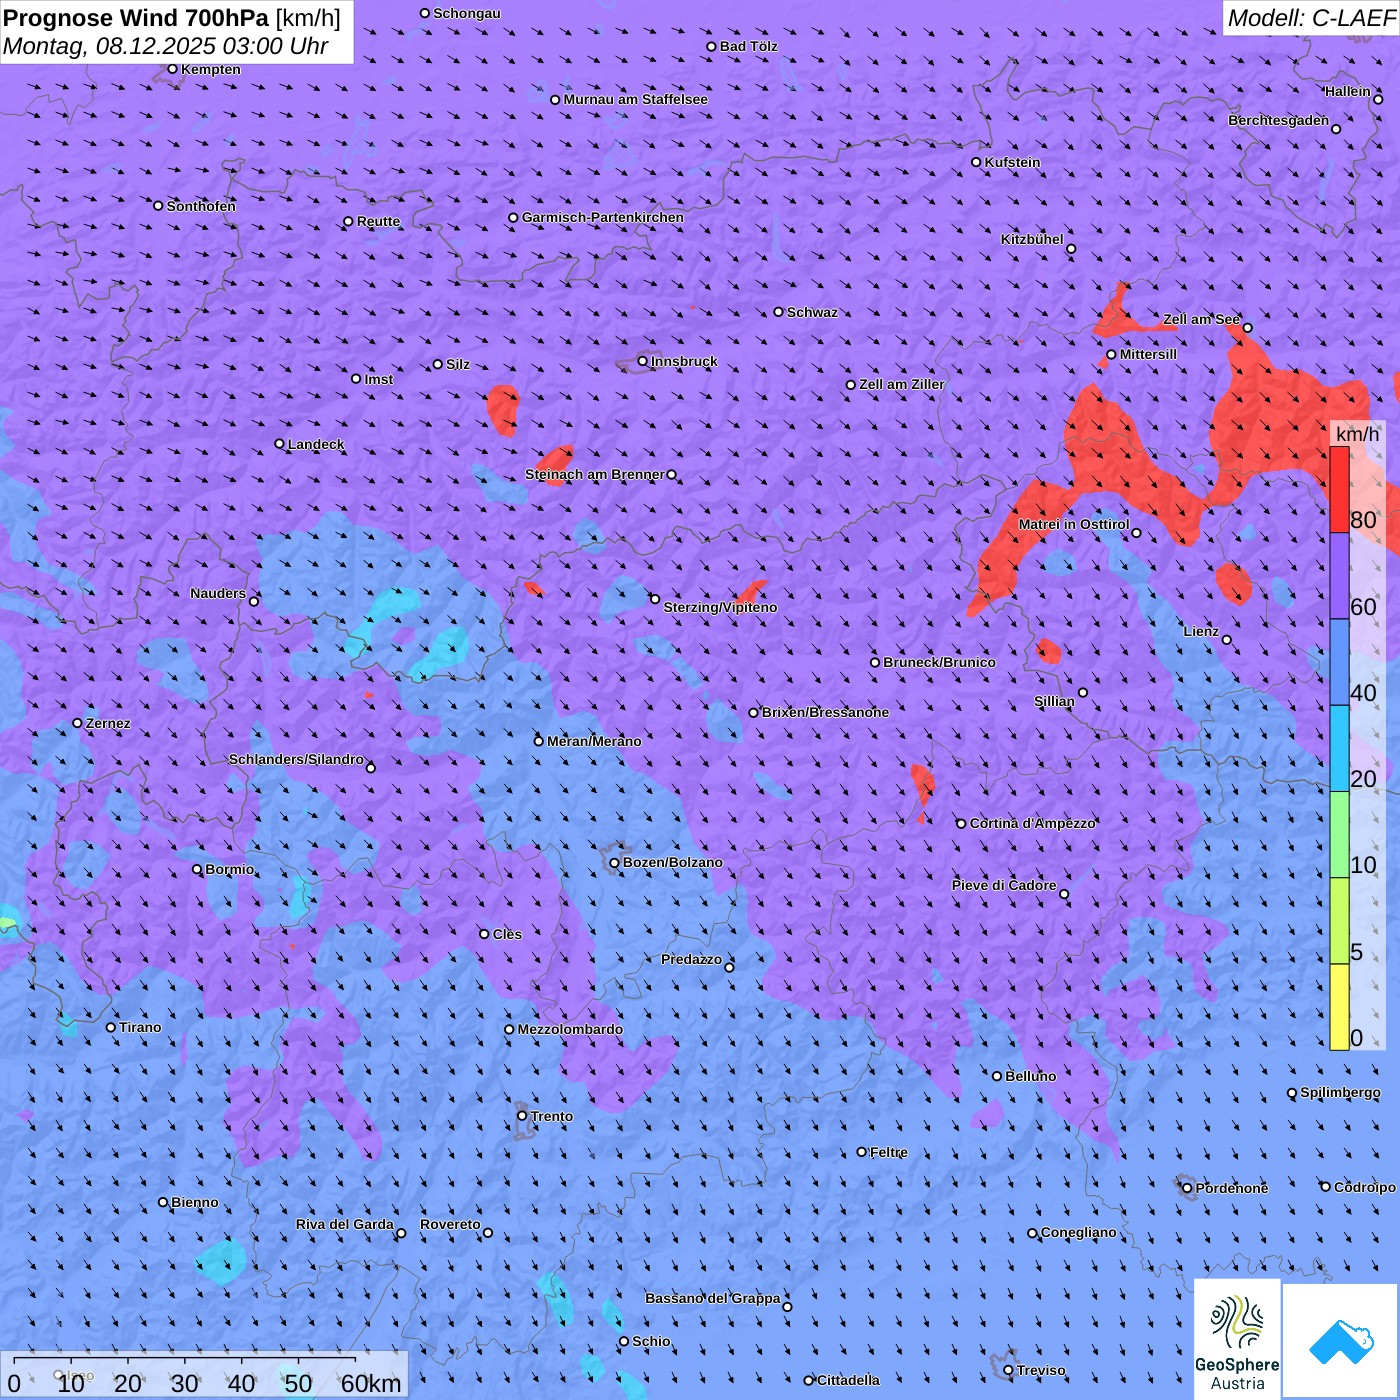Click the Sillian city label
The width and height of the screenshot is (1400, 1400).
1054,701
